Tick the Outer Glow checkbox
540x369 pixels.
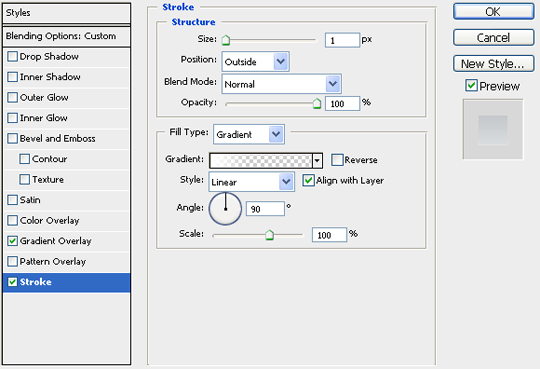(12, 98)
